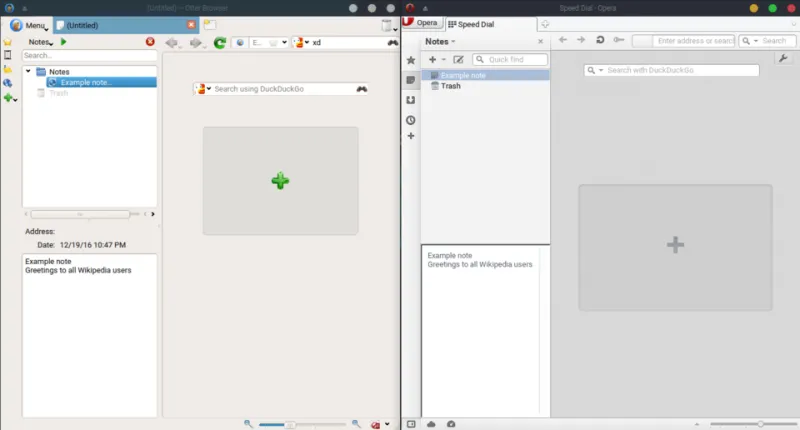Add a new note in Opera Notes
800x430 pixels.
pyautogui.click(x=432, y=60)
